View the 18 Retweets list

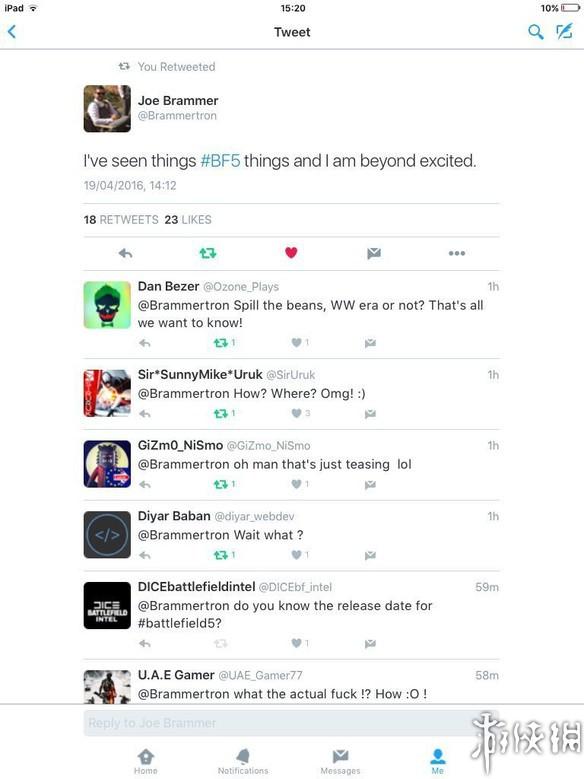[121, 220]
